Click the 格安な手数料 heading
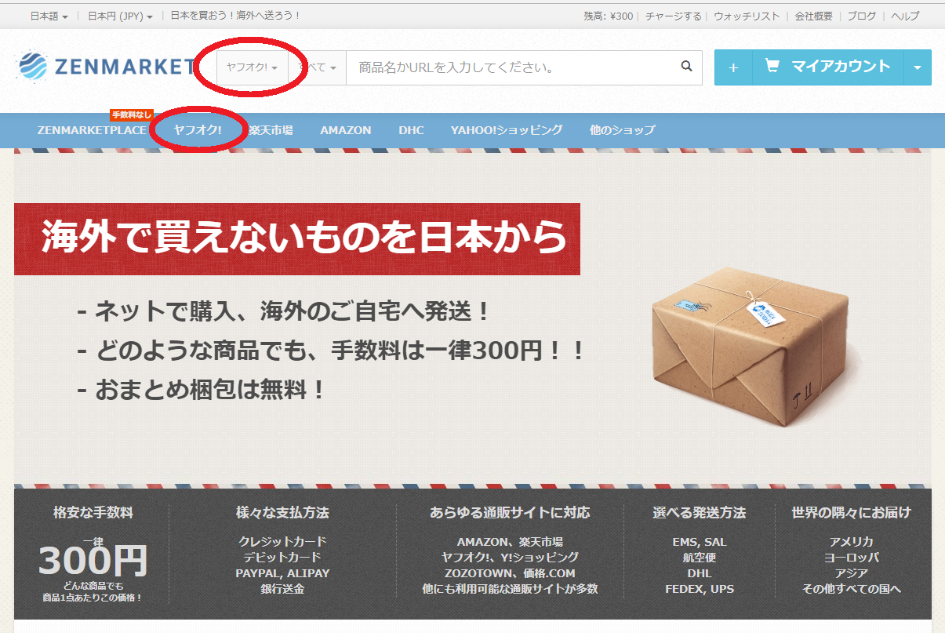Viewport: 945px width, 633px height. pyautogui.click(x=93, y=513)
